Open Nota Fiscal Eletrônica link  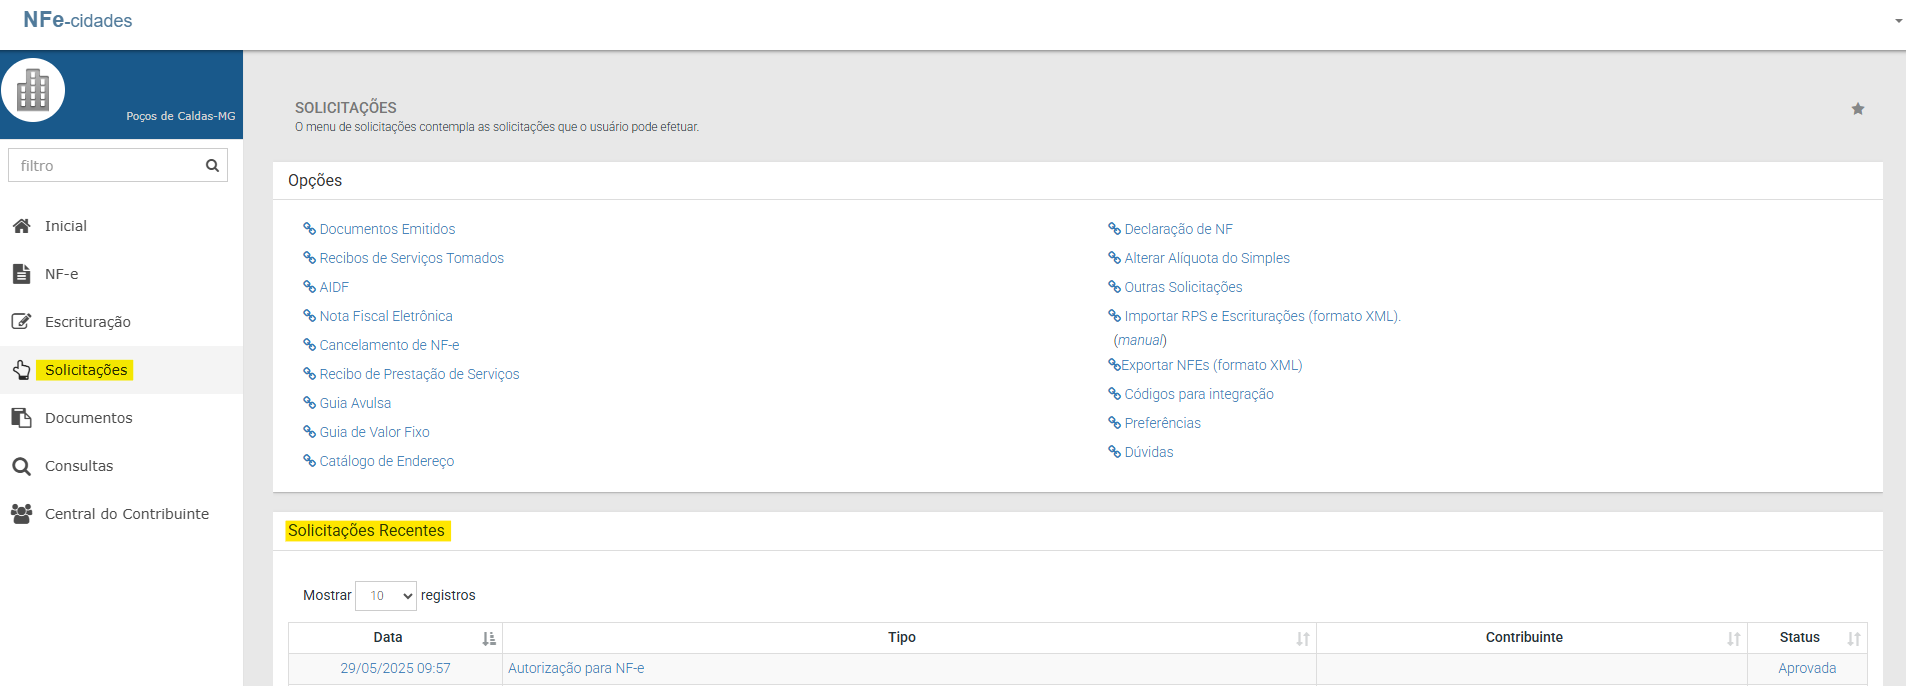coord(386,316)
